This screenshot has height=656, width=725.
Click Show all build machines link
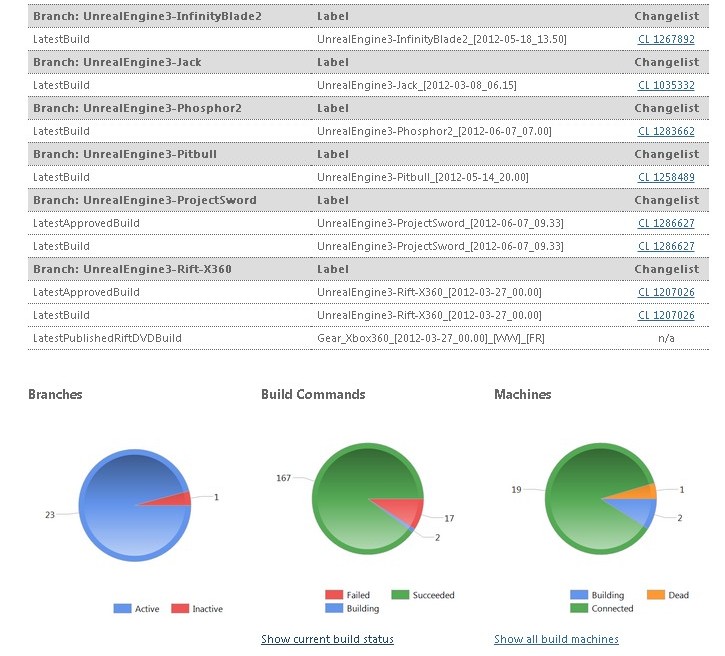point(556,639)
